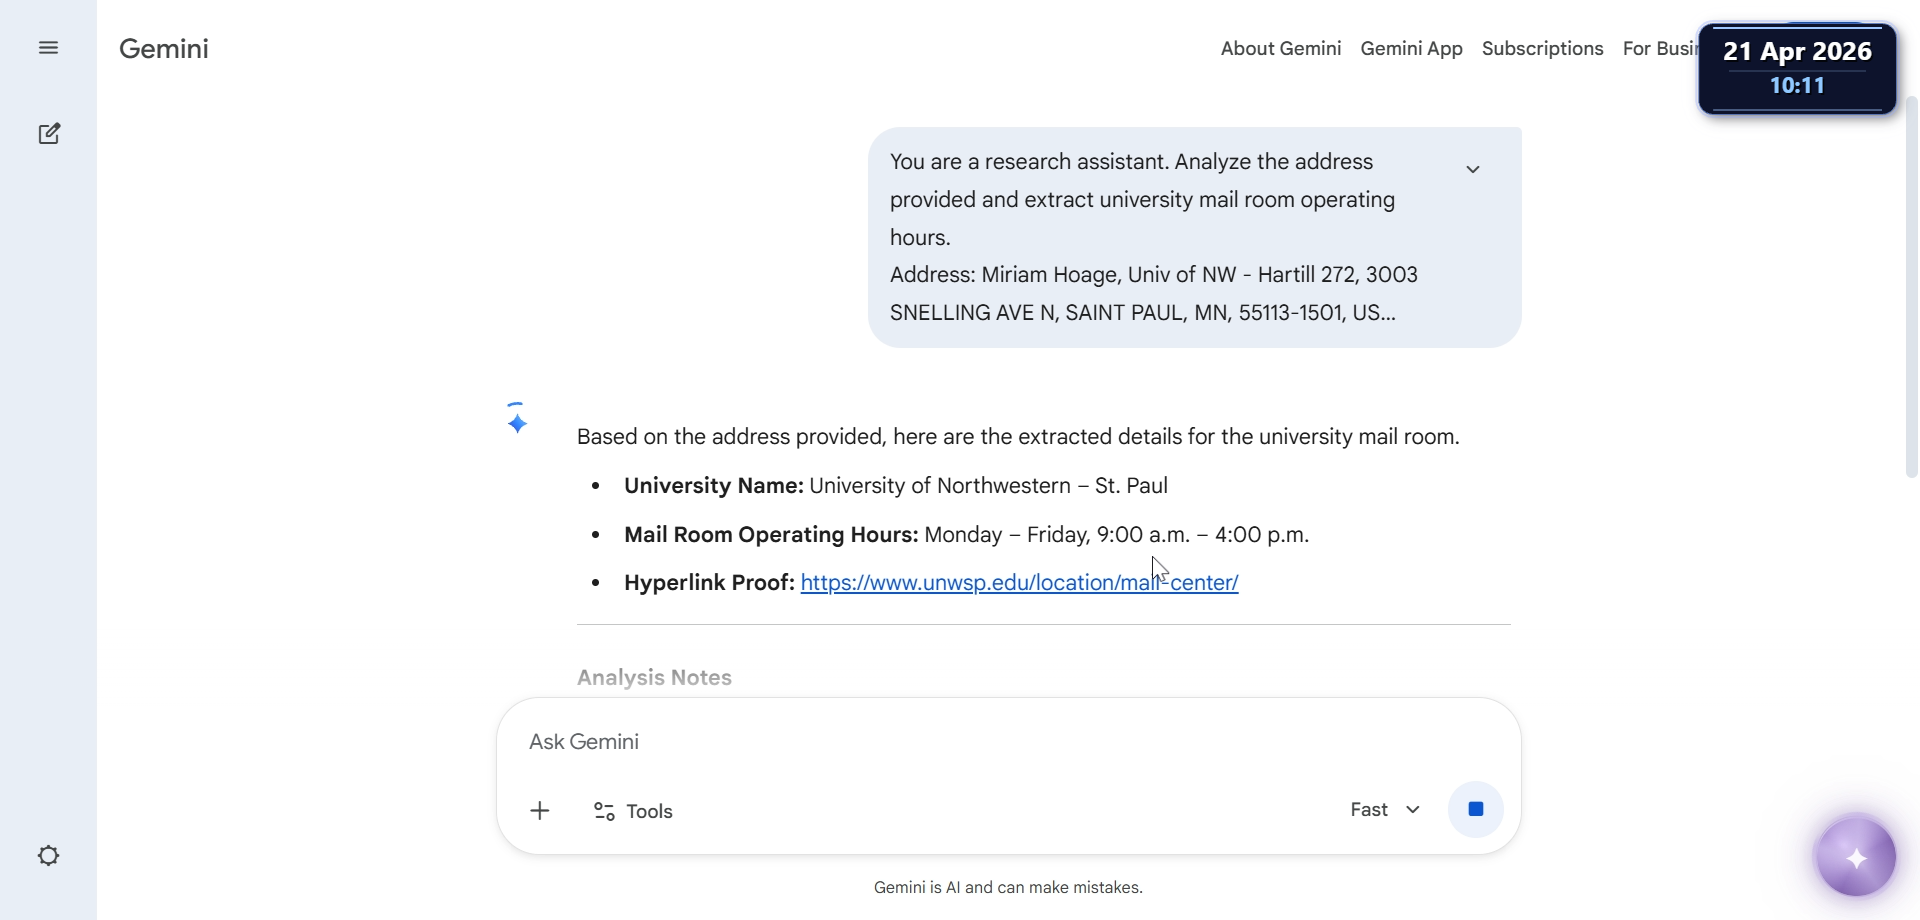Start a new chat with pencil icon
1920x920 pixels.
(x=49, y=134)
